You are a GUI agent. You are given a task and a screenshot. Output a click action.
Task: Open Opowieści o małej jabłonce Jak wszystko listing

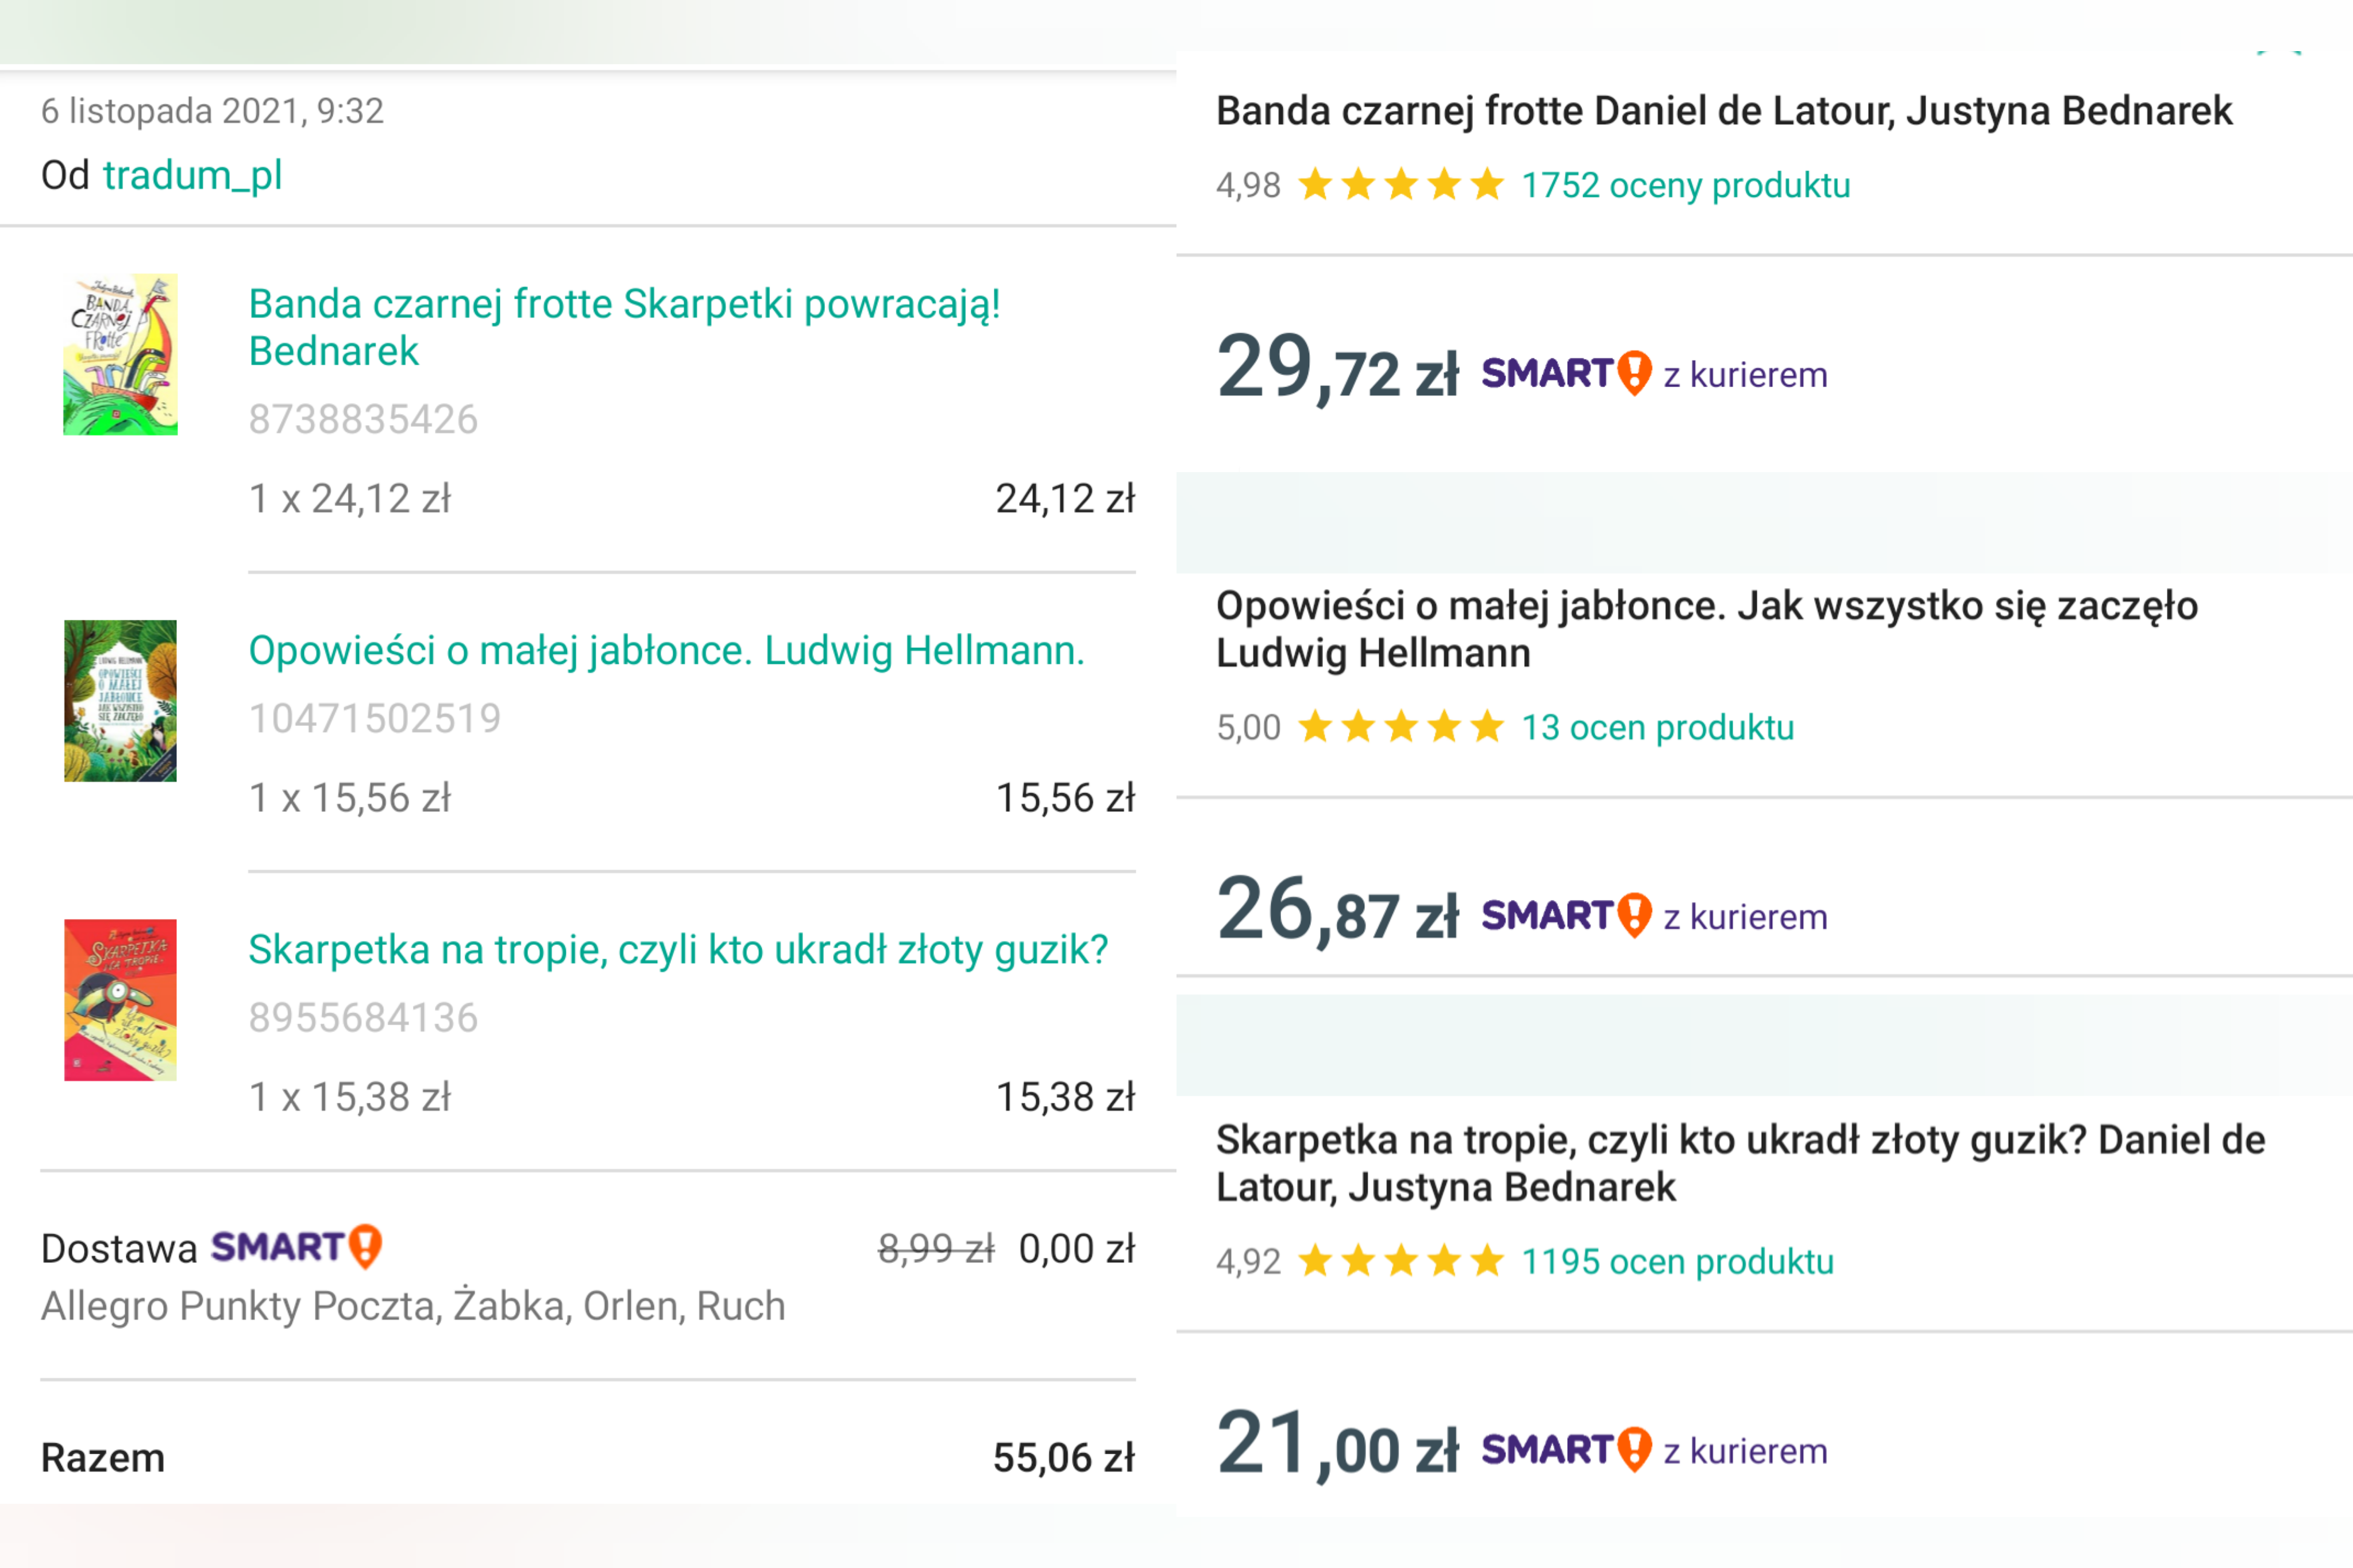[x=1706, y=629]
